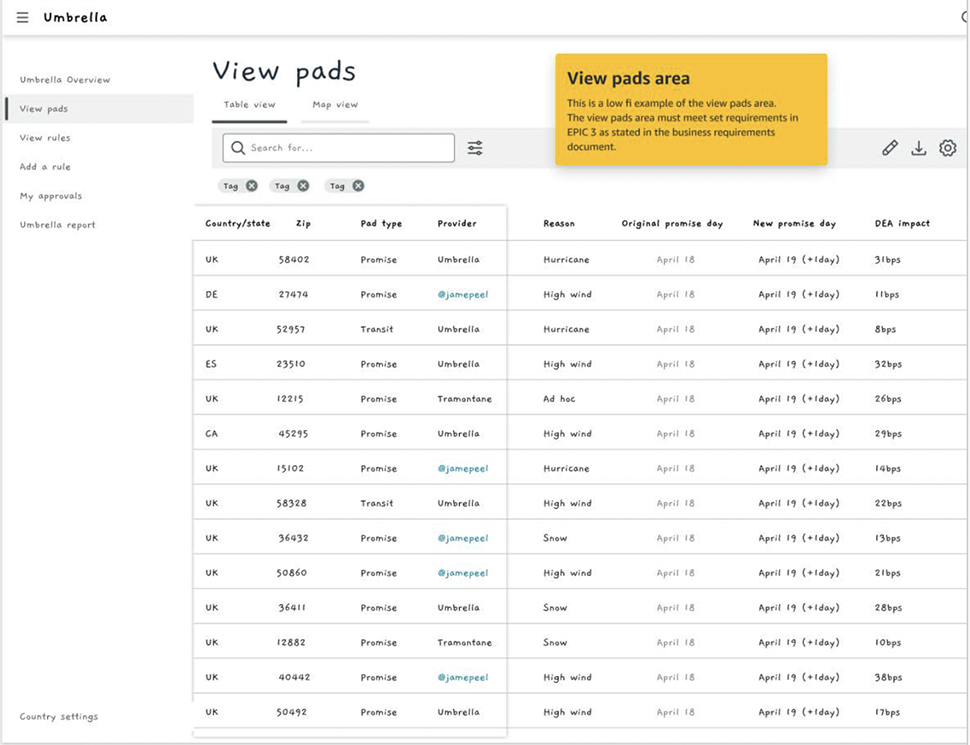Viewport: 970px width, 745px height.
Task: Open @jamepeel link in zip 36432 row
Action: coord(463,538)
